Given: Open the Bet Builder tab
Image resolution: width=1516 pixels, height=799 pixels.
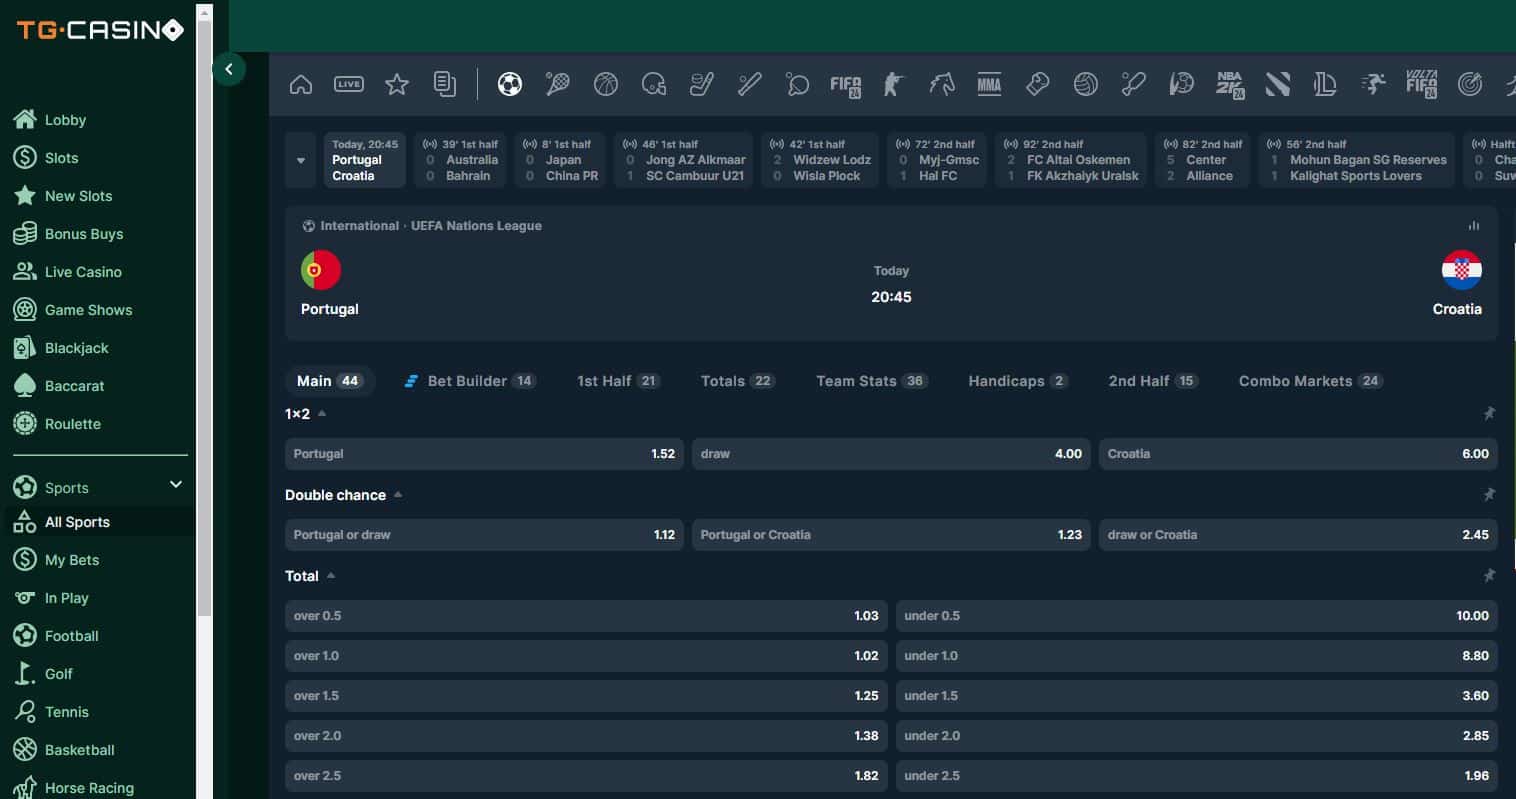Looking at the screenshot, I should point(470,381).
